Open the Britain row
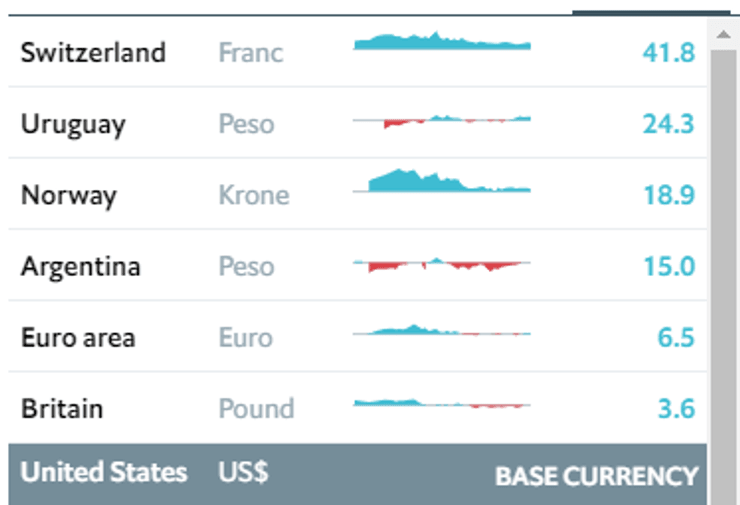The image size is (740, 505). (61, 409)
